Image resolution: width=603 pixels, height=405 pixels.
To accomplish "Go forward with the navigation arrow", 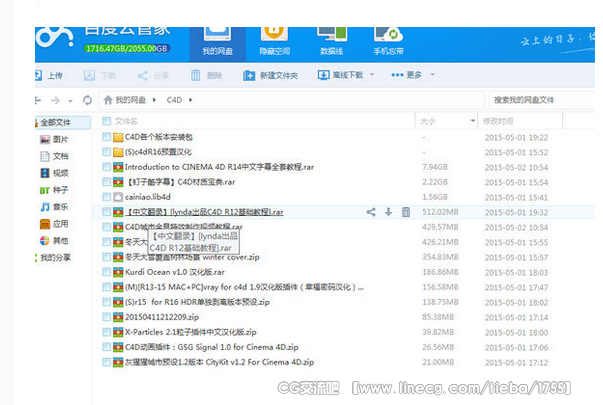I will (x=55, y=100).
